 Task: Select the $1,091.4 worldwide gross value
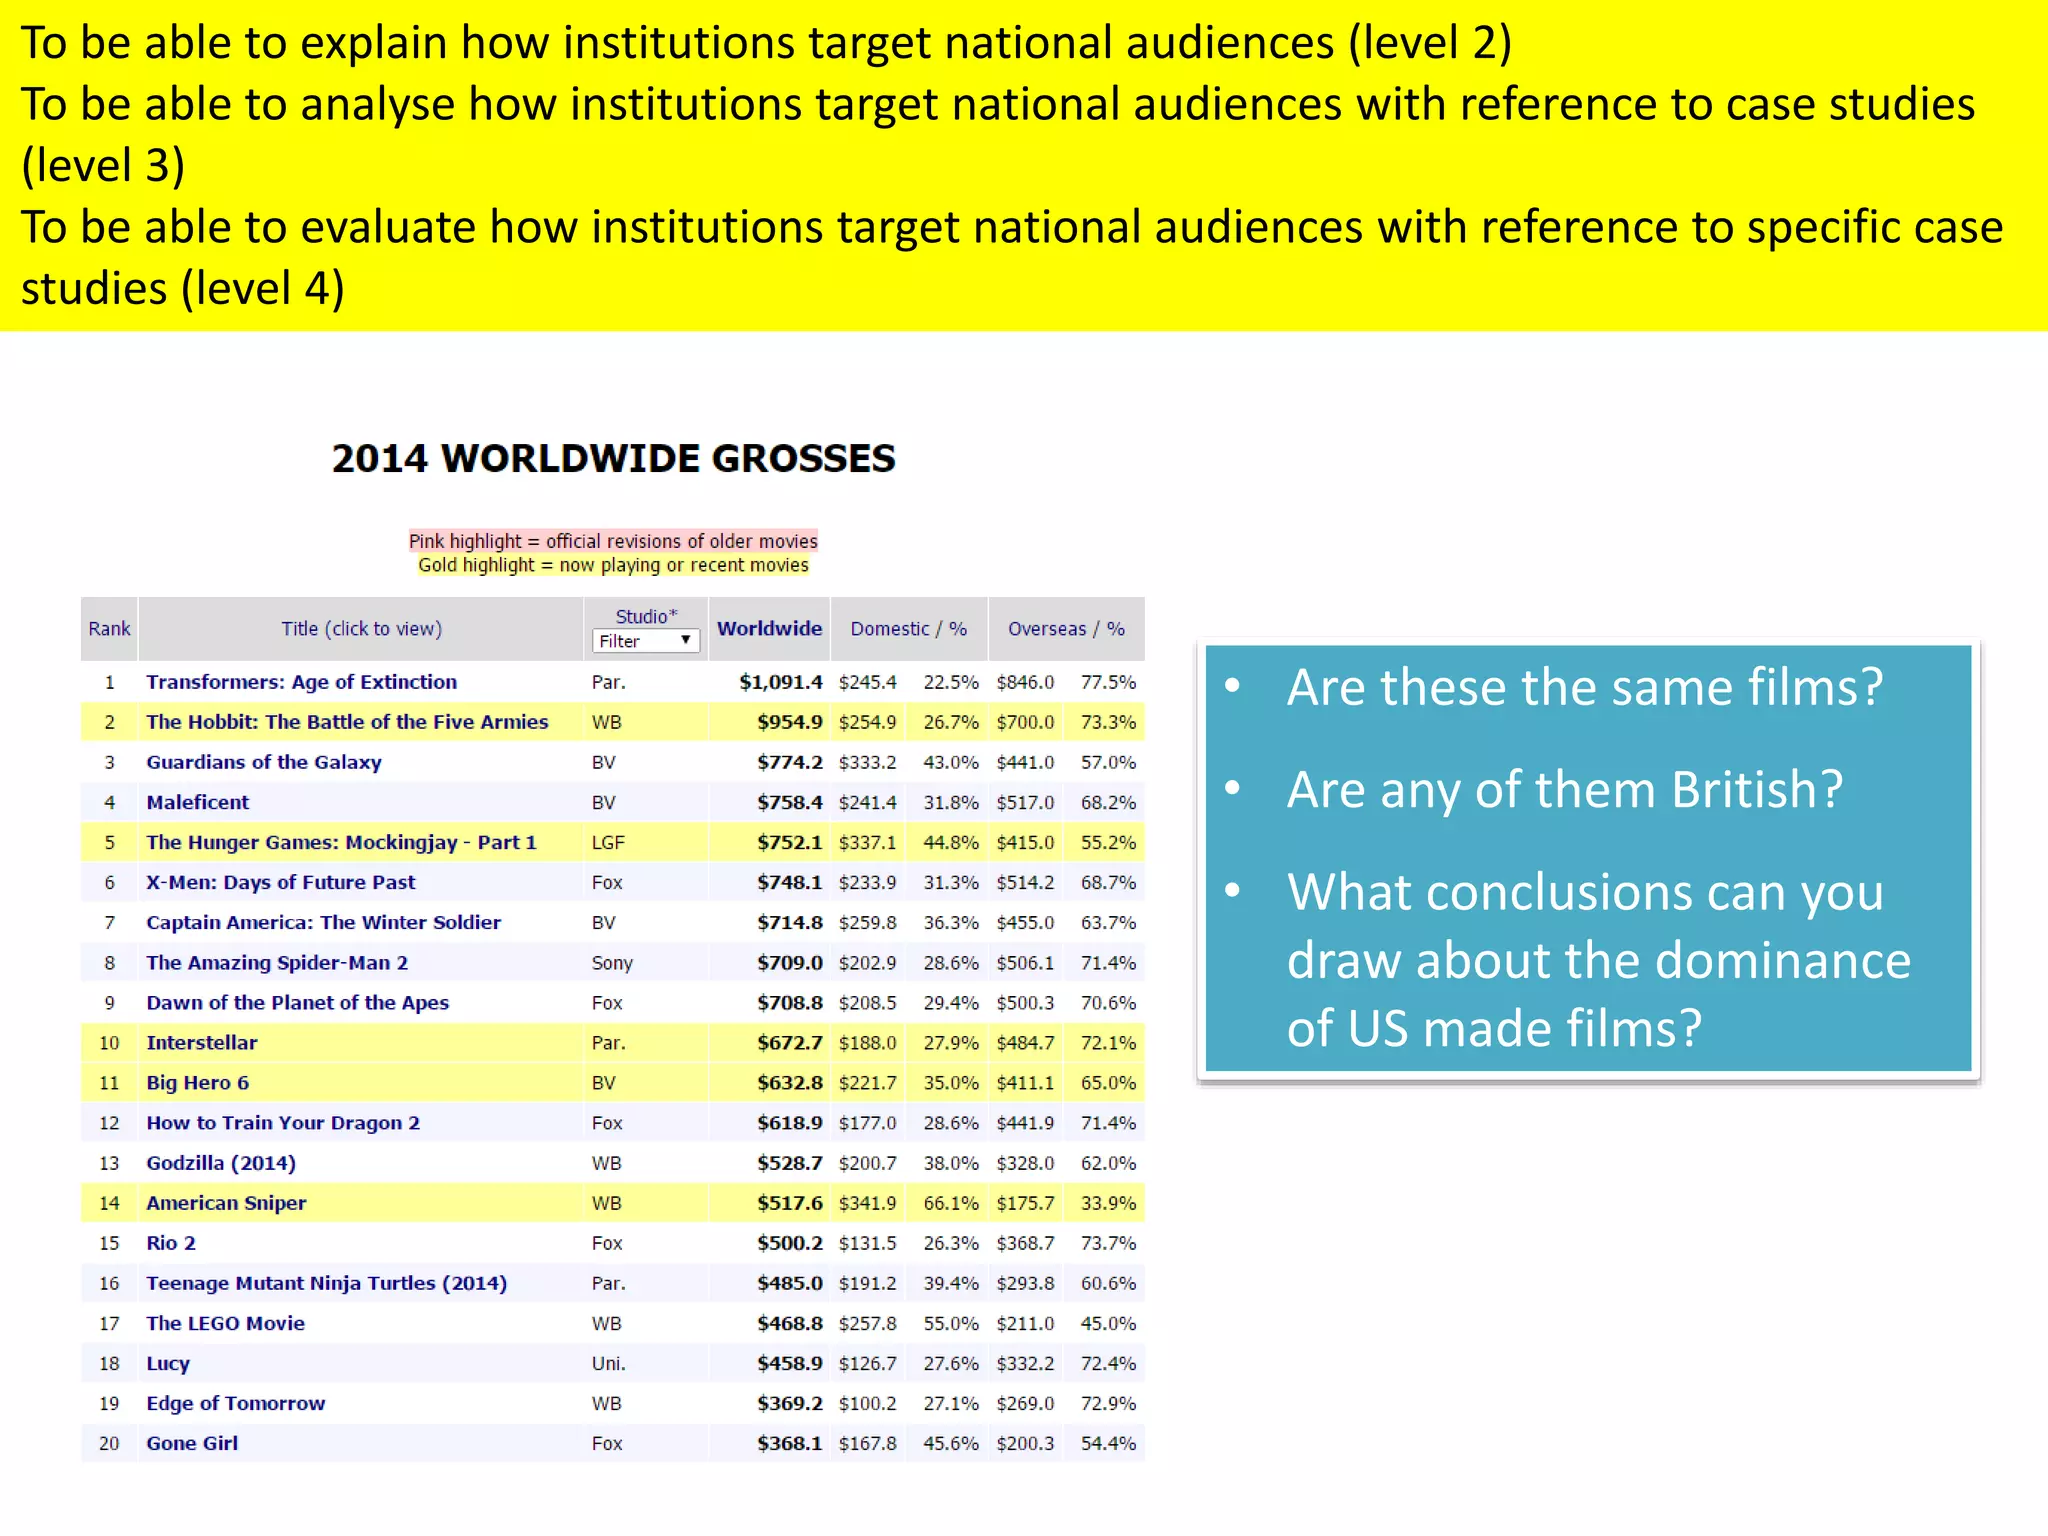click(781, 682)
